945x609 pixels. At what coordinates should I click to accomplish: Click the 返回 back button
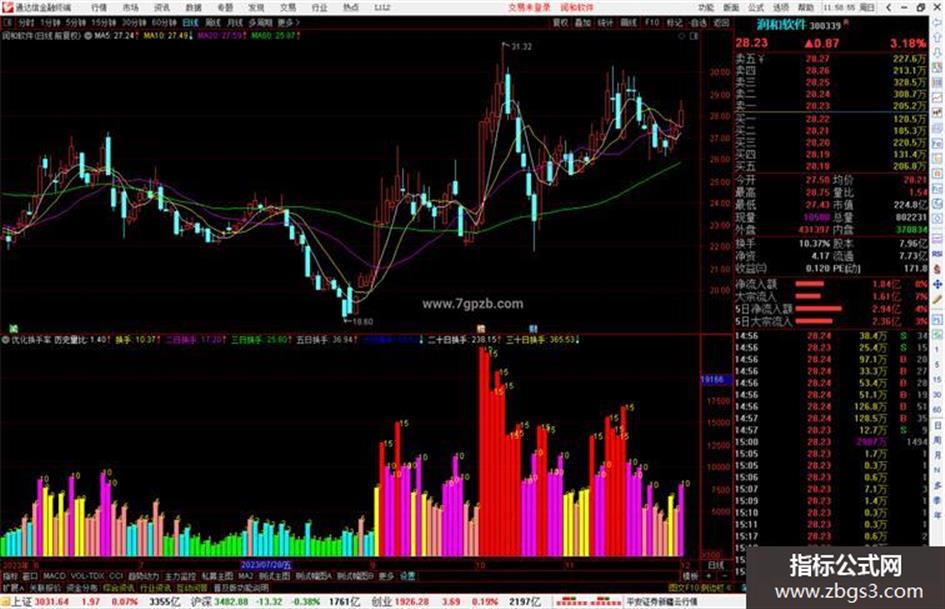click(721, 22)
